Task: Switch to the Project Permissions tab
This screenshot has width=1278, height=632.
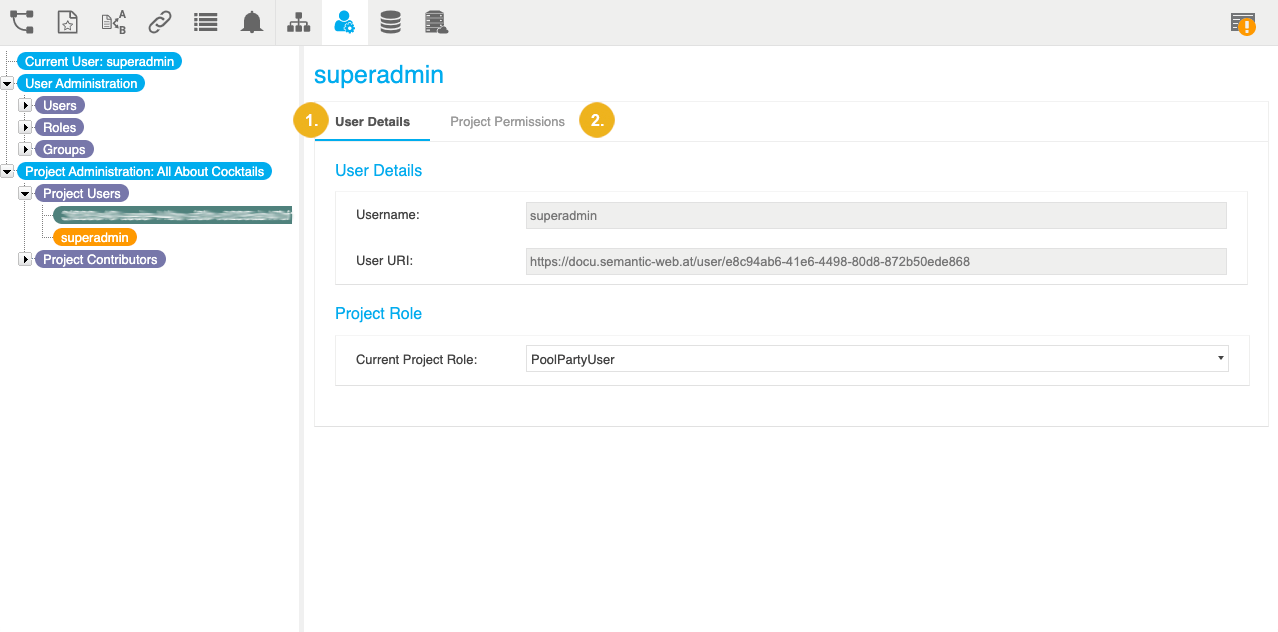Action: pyautogui.click(x=507, y=121)
